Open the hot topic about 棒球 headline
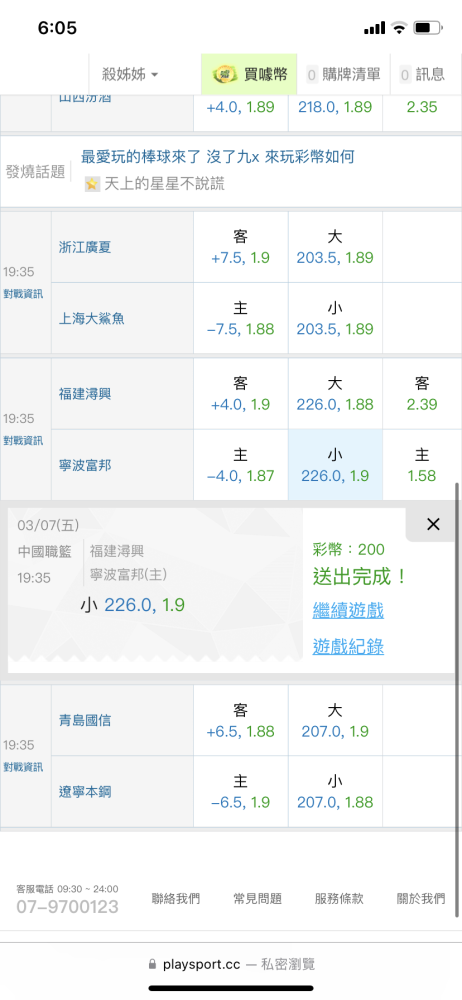Viewport: 462px width, 1000px height. (x=218, y=157)
